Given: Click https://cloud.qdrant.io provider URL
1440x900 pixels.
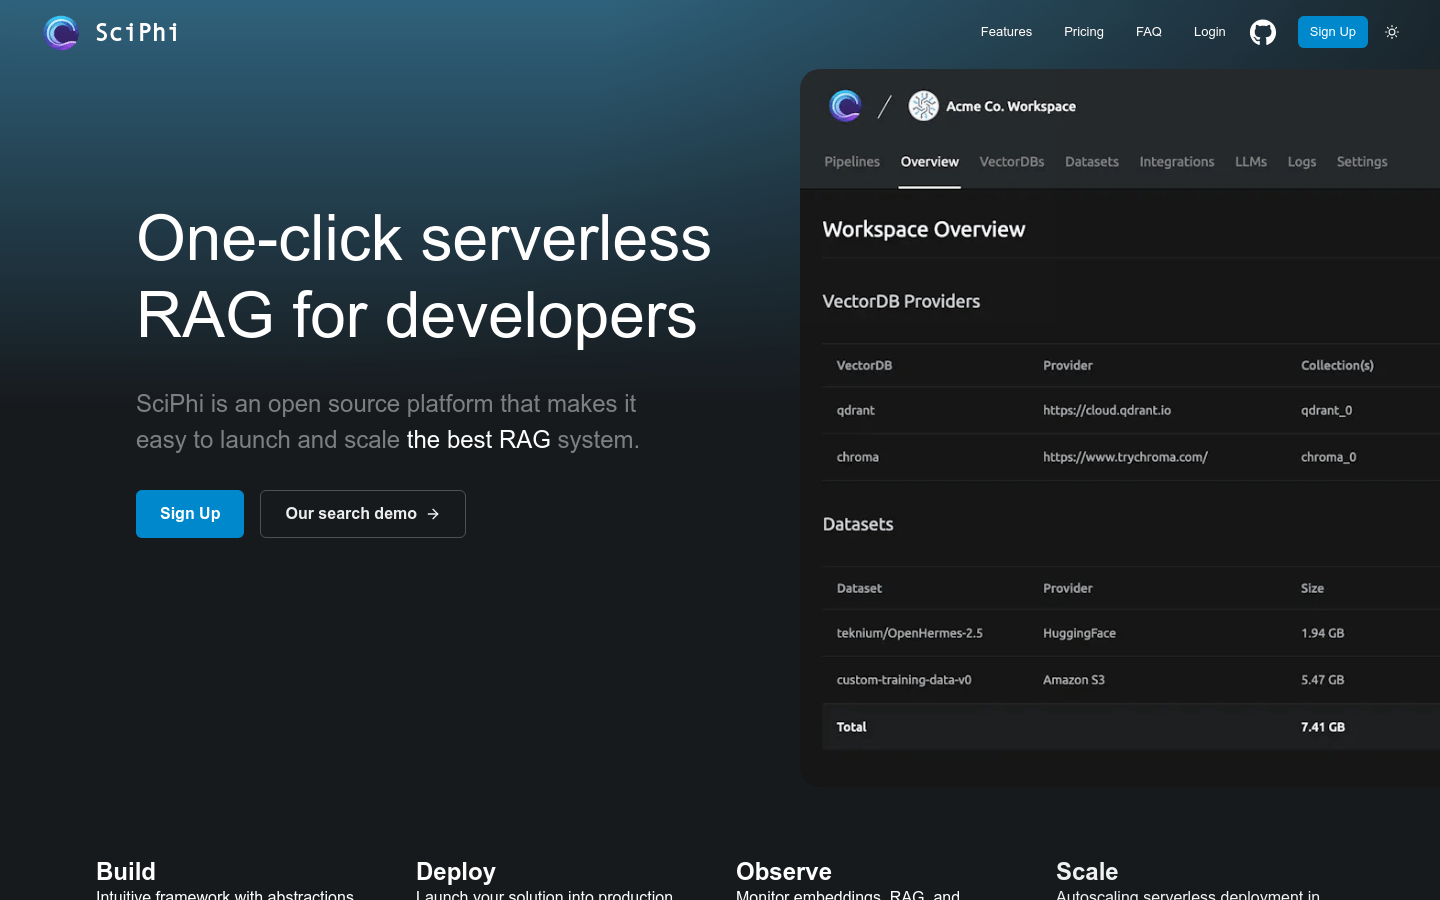Looking at the screenshot, I should [1107, 411].
